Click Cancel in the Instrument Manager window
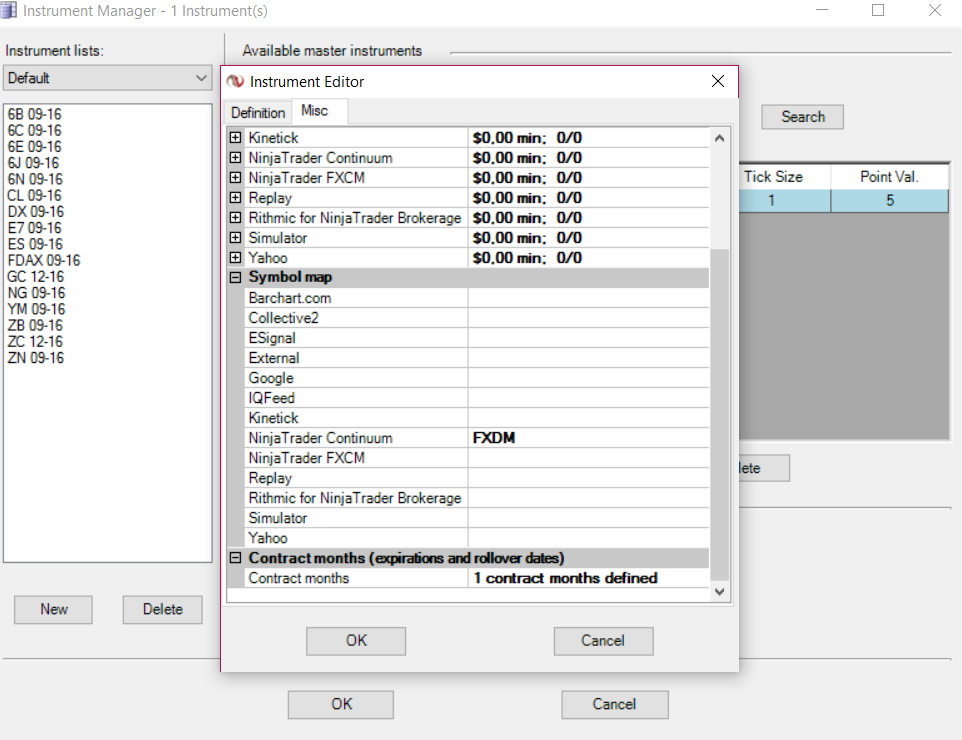962x740 pixels. [x=614, y=704]
